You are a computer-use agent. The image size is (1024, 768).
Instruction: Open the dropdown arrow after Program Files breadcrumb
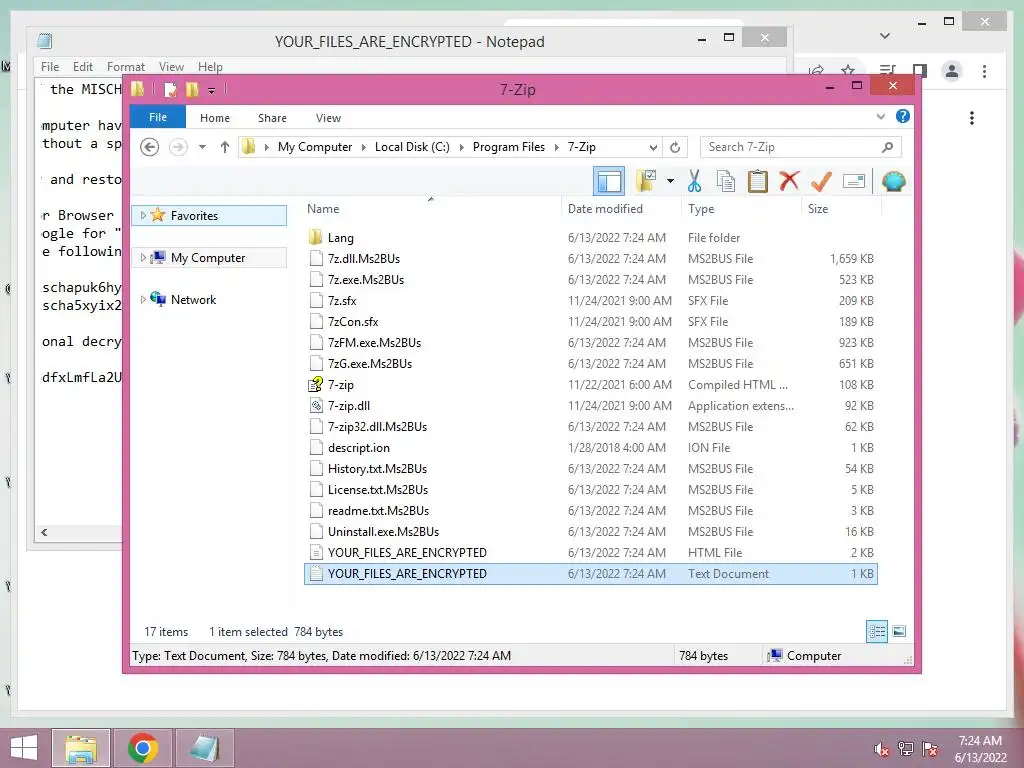click(x=556, y=147)
